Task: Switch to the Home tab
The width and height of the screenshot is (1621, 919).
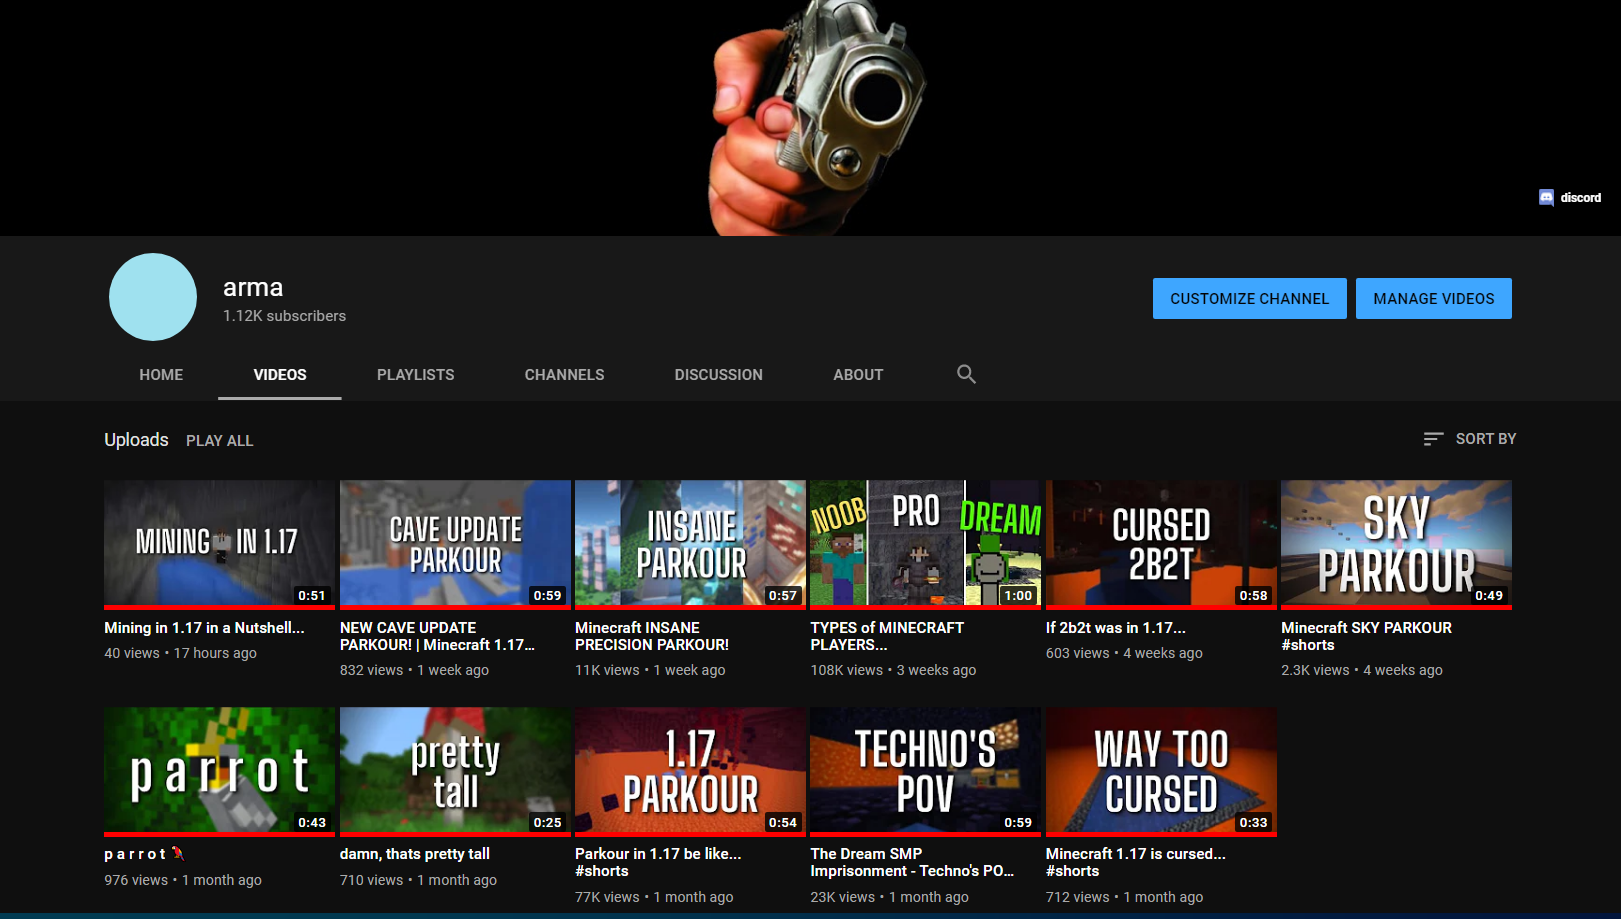Action: [161, 375]
